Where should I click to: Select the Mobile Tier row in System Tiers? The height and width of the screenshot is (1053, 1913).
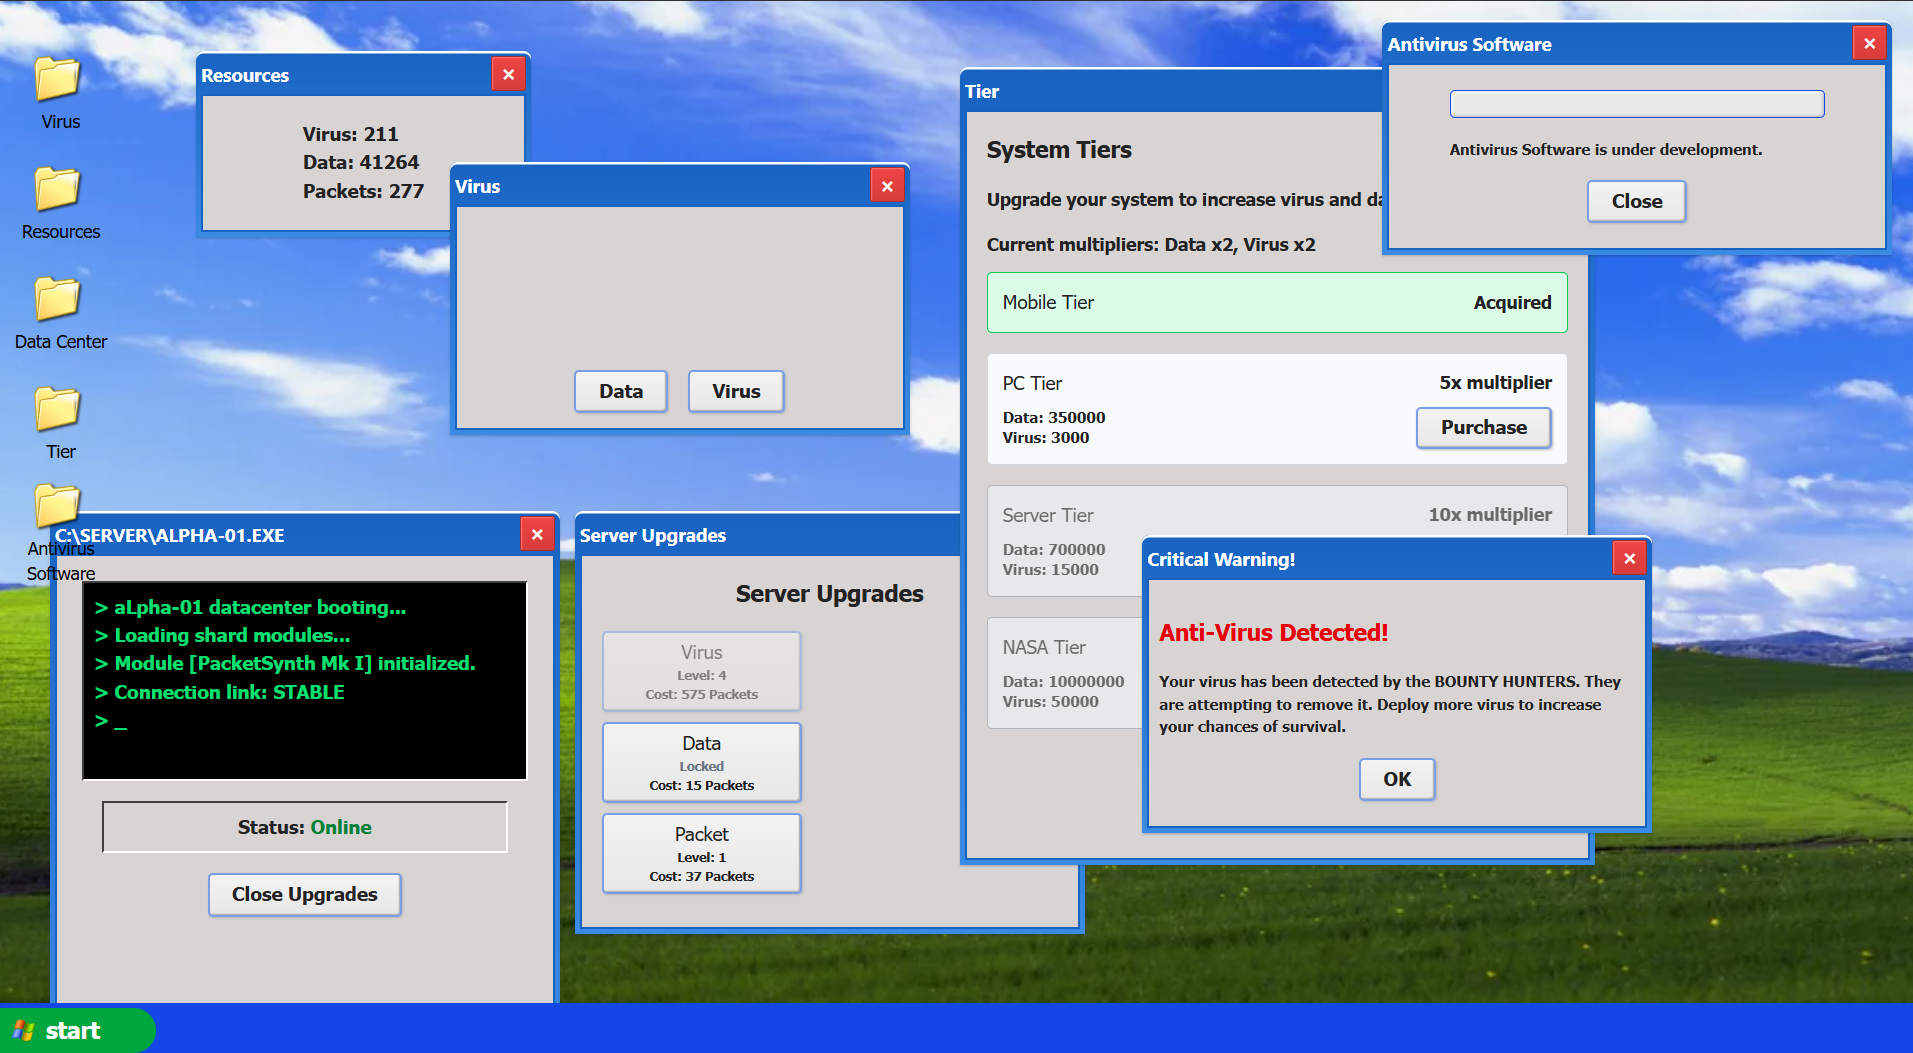click(x=1277, y=302)
